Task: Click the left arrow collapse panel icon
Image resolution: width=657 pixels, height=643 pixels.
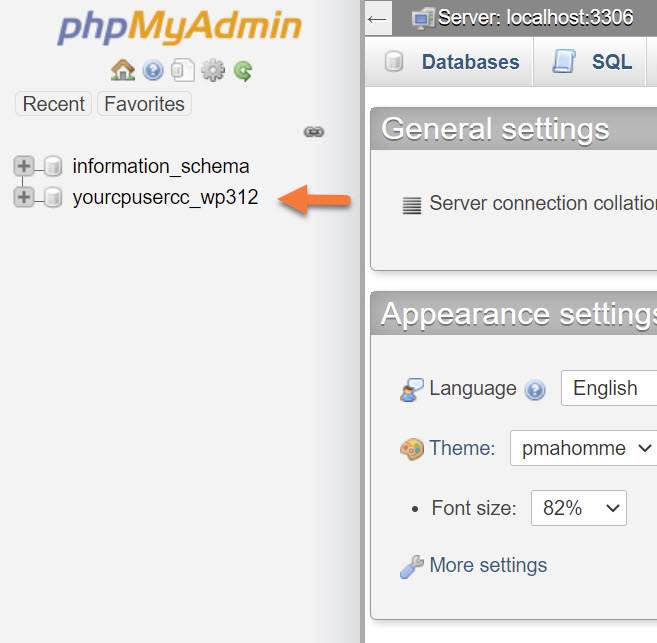Action: [x=377, y=17]
